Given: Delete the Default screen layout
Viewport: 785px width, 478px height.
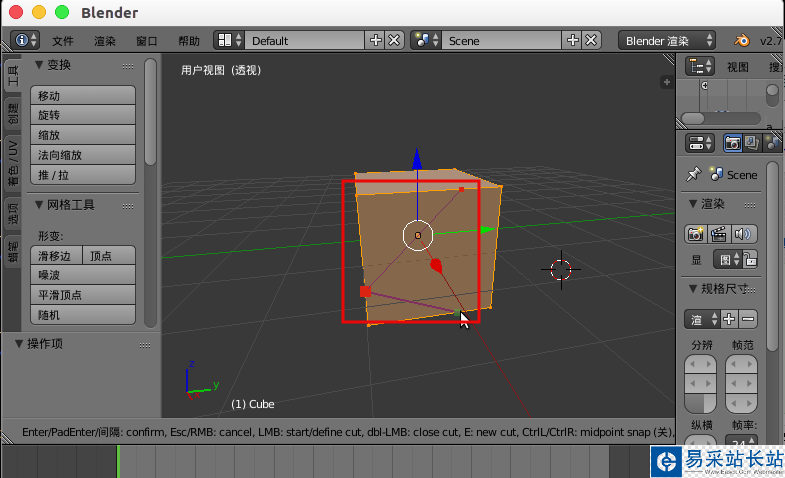Looking at the screenshot, I should pos(394,41).
